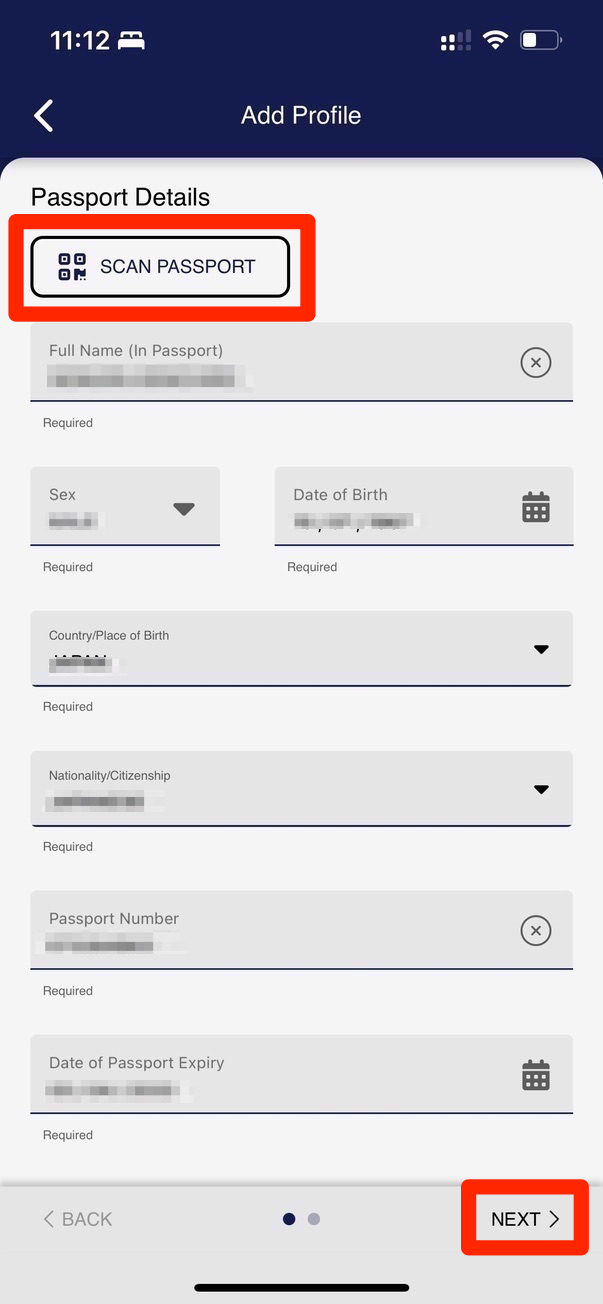
Task: Open Date of Birth calendar picker
Action: (536, 507)
